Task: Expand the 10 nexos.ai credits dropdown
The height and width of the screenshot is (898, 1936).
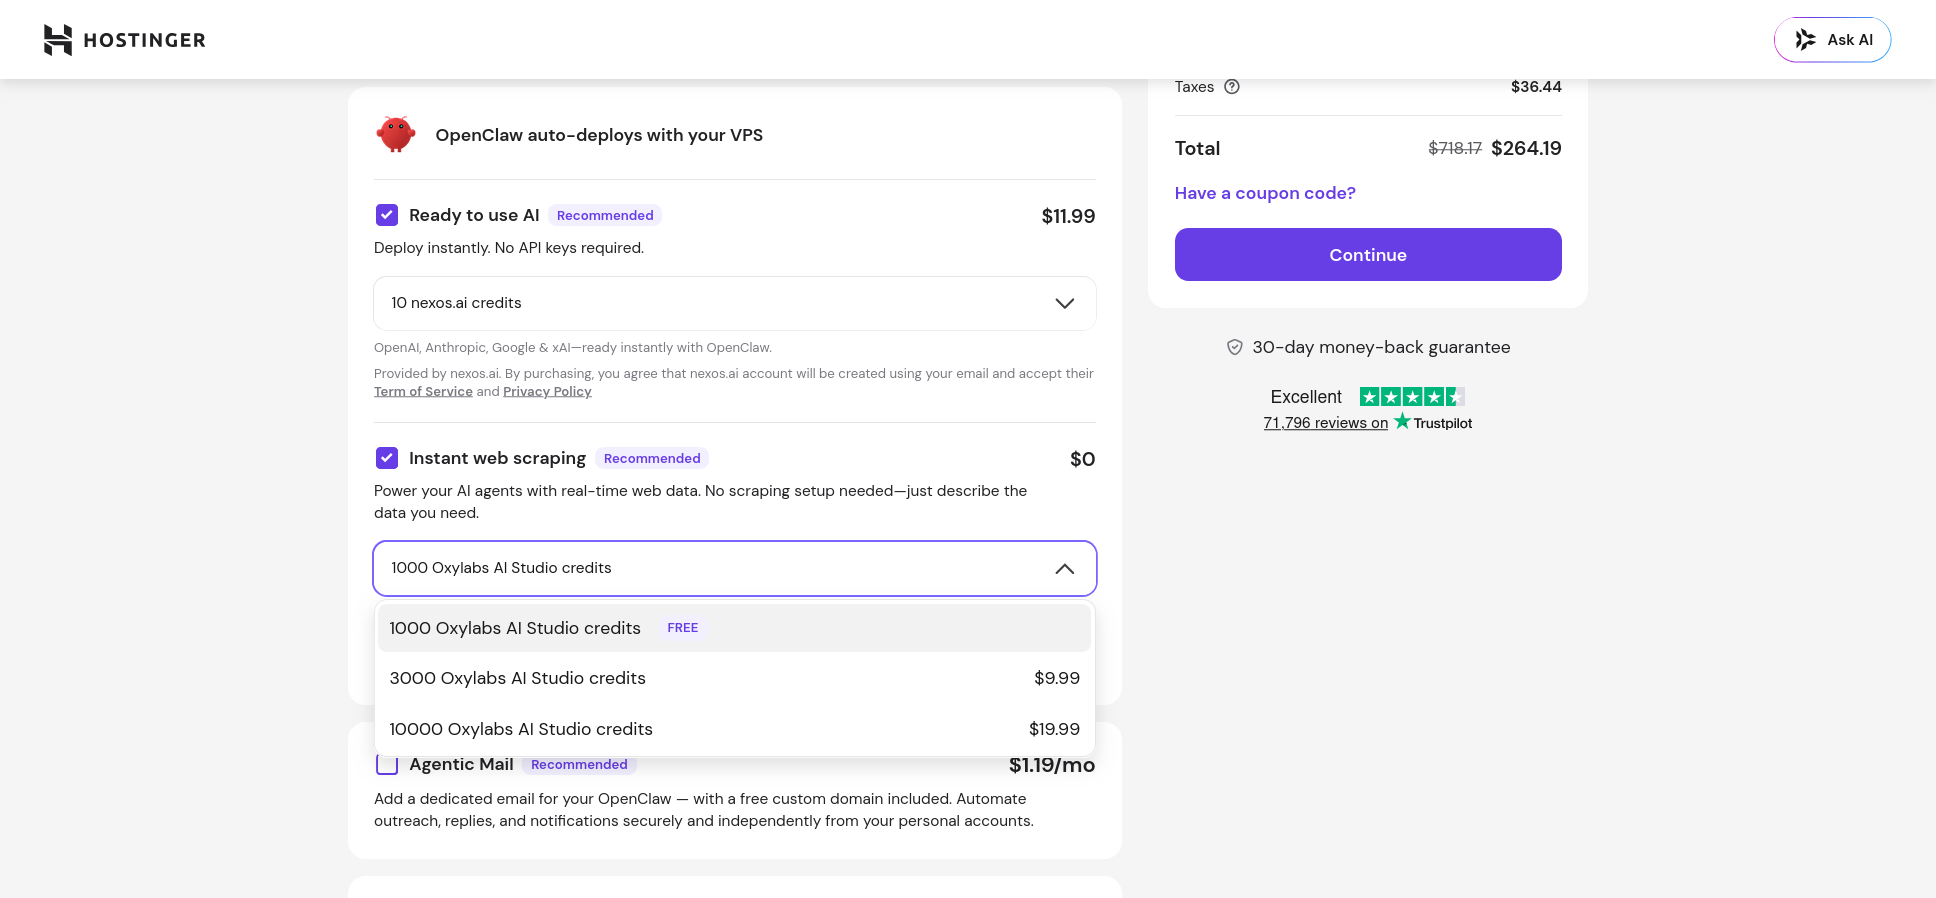Action: point(735,303)
